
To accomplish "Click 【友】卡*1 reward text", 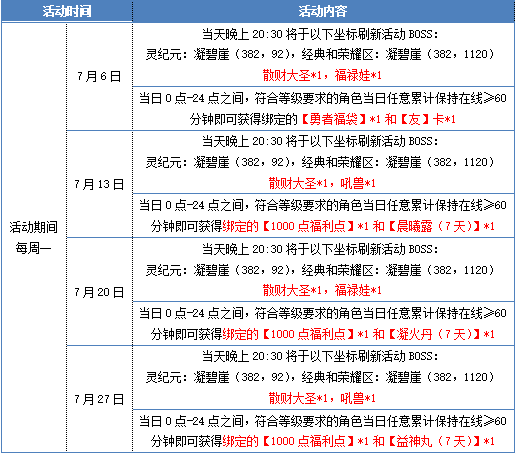I will coord(427,119).
